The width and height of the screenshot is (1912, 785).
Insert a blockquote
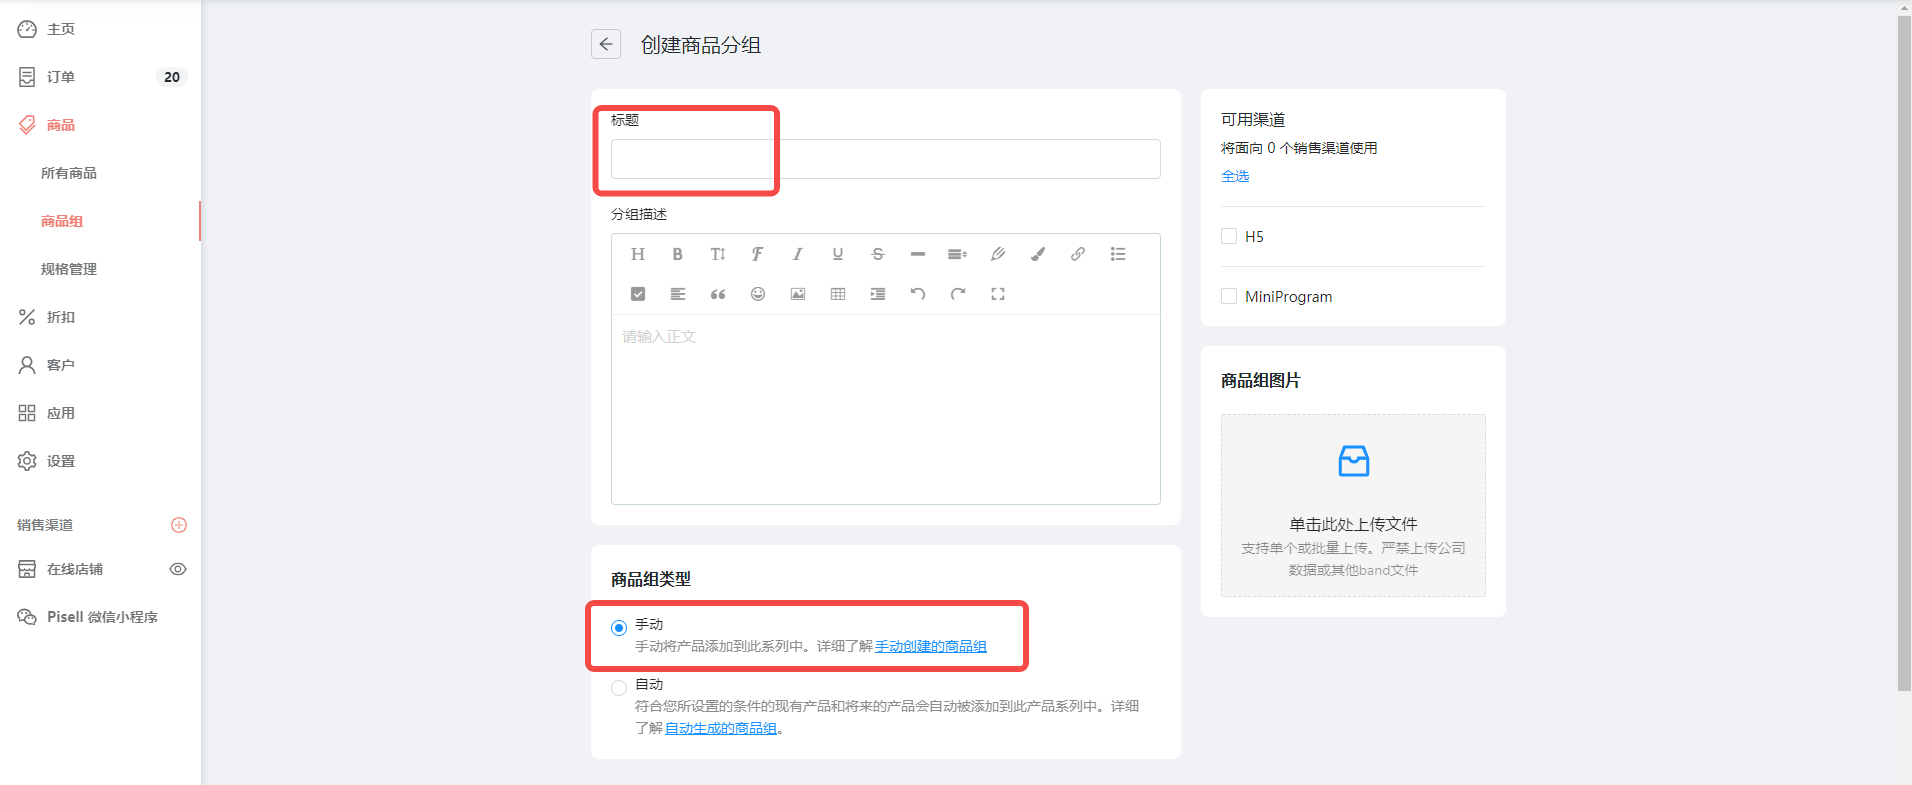tap(718, 294)
